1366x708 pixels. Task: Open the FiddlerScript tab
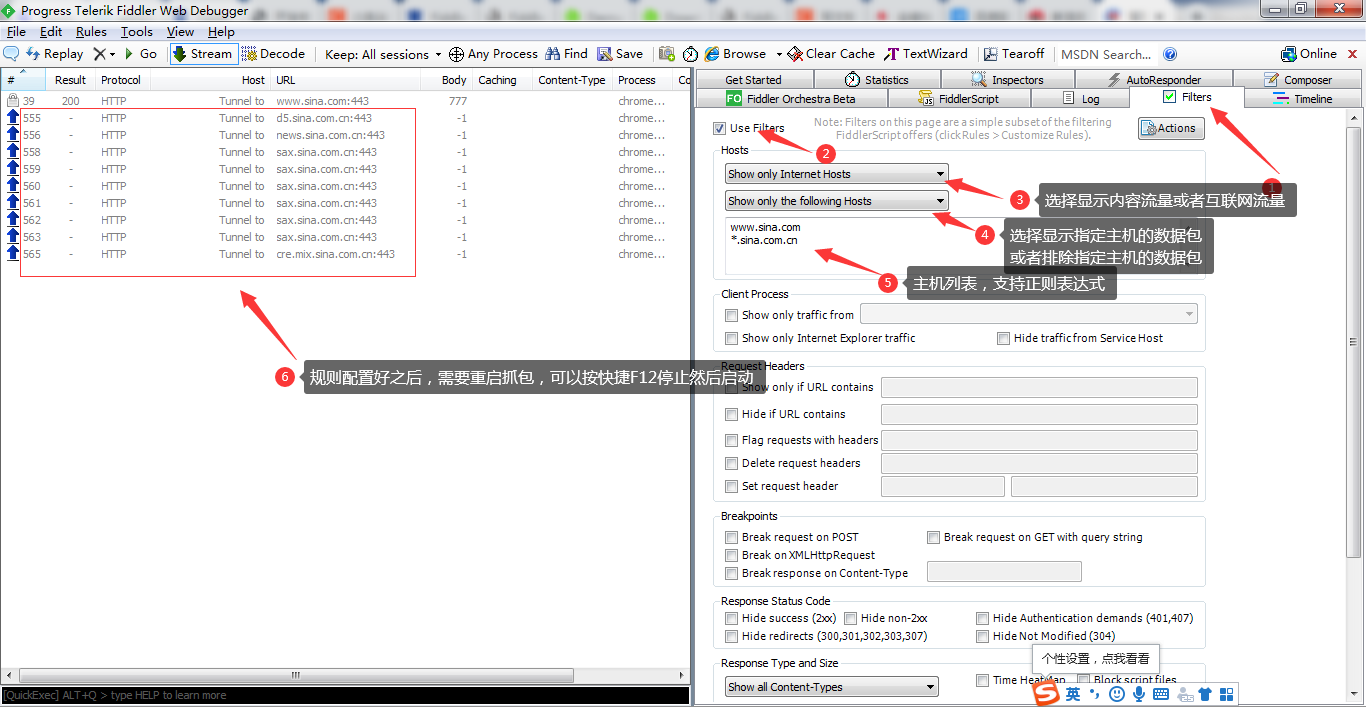tap(958, 99)
